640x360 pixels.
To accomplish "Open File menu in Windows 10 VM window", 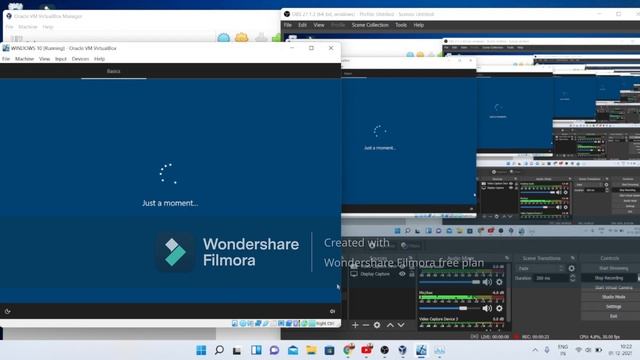I will tap(6, 59).
